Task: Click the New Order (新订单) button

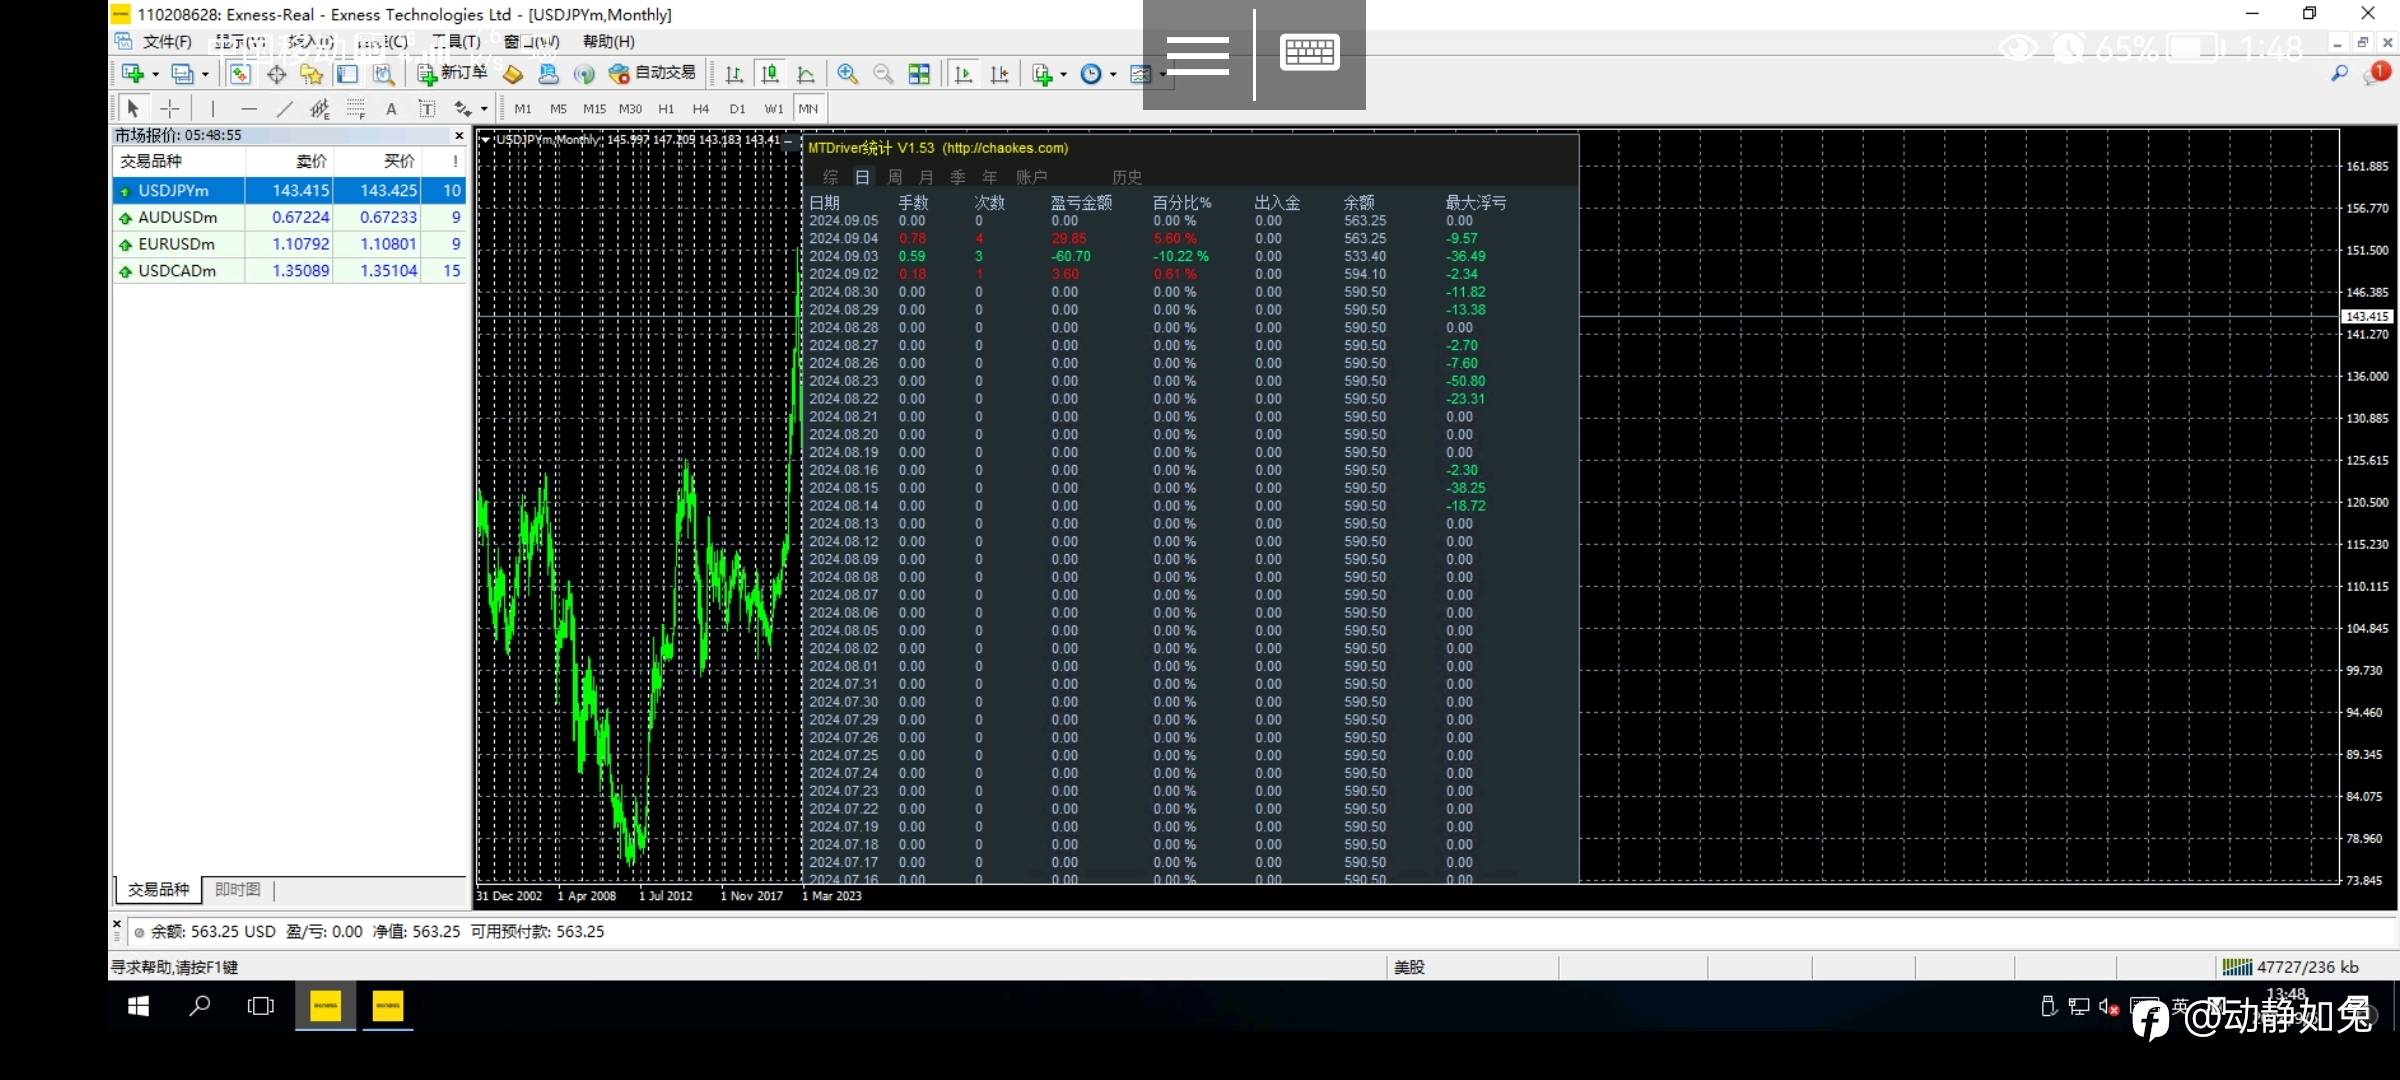Action: (x=452, y=73)
